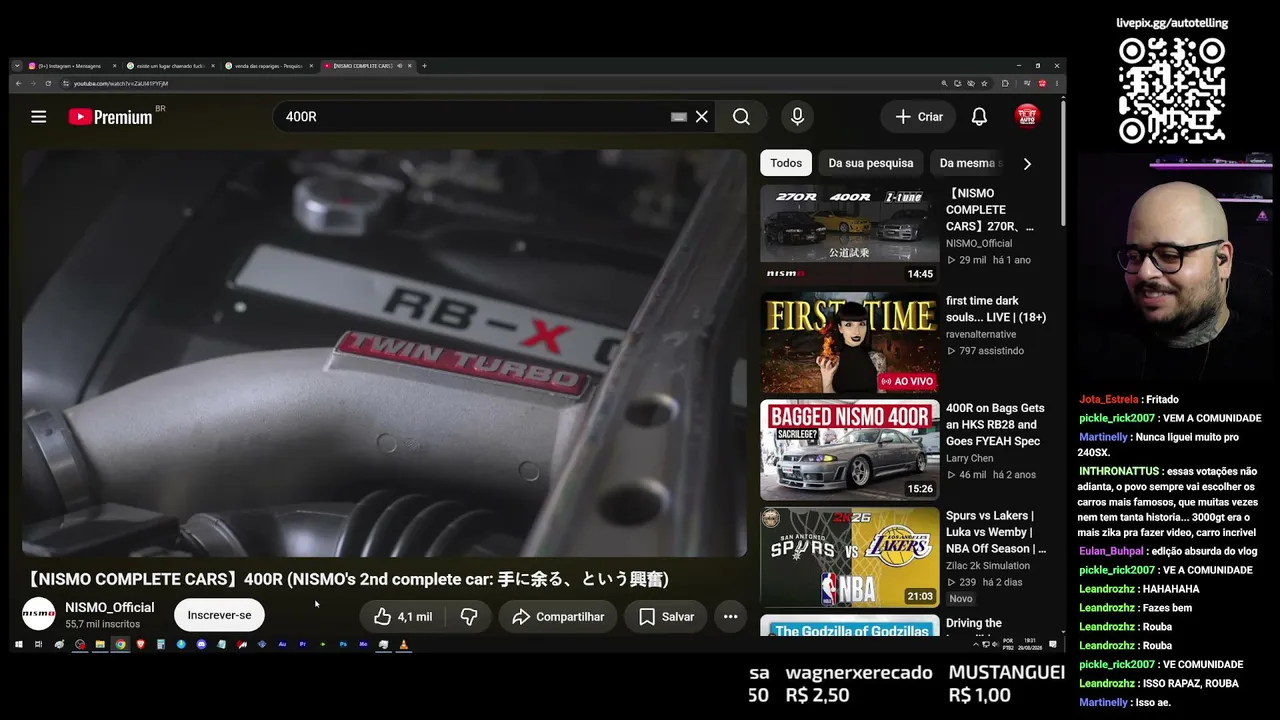Click the YouTube page vertical scrollbar
Viewport: 1280px width, 720px height.
[x=1063, y=165]
